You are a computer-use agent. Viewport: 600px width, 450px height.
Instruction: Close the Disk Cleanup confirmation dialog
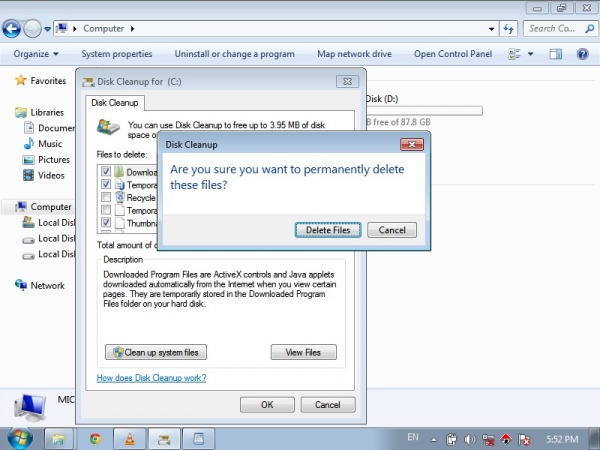pos(412,144)
